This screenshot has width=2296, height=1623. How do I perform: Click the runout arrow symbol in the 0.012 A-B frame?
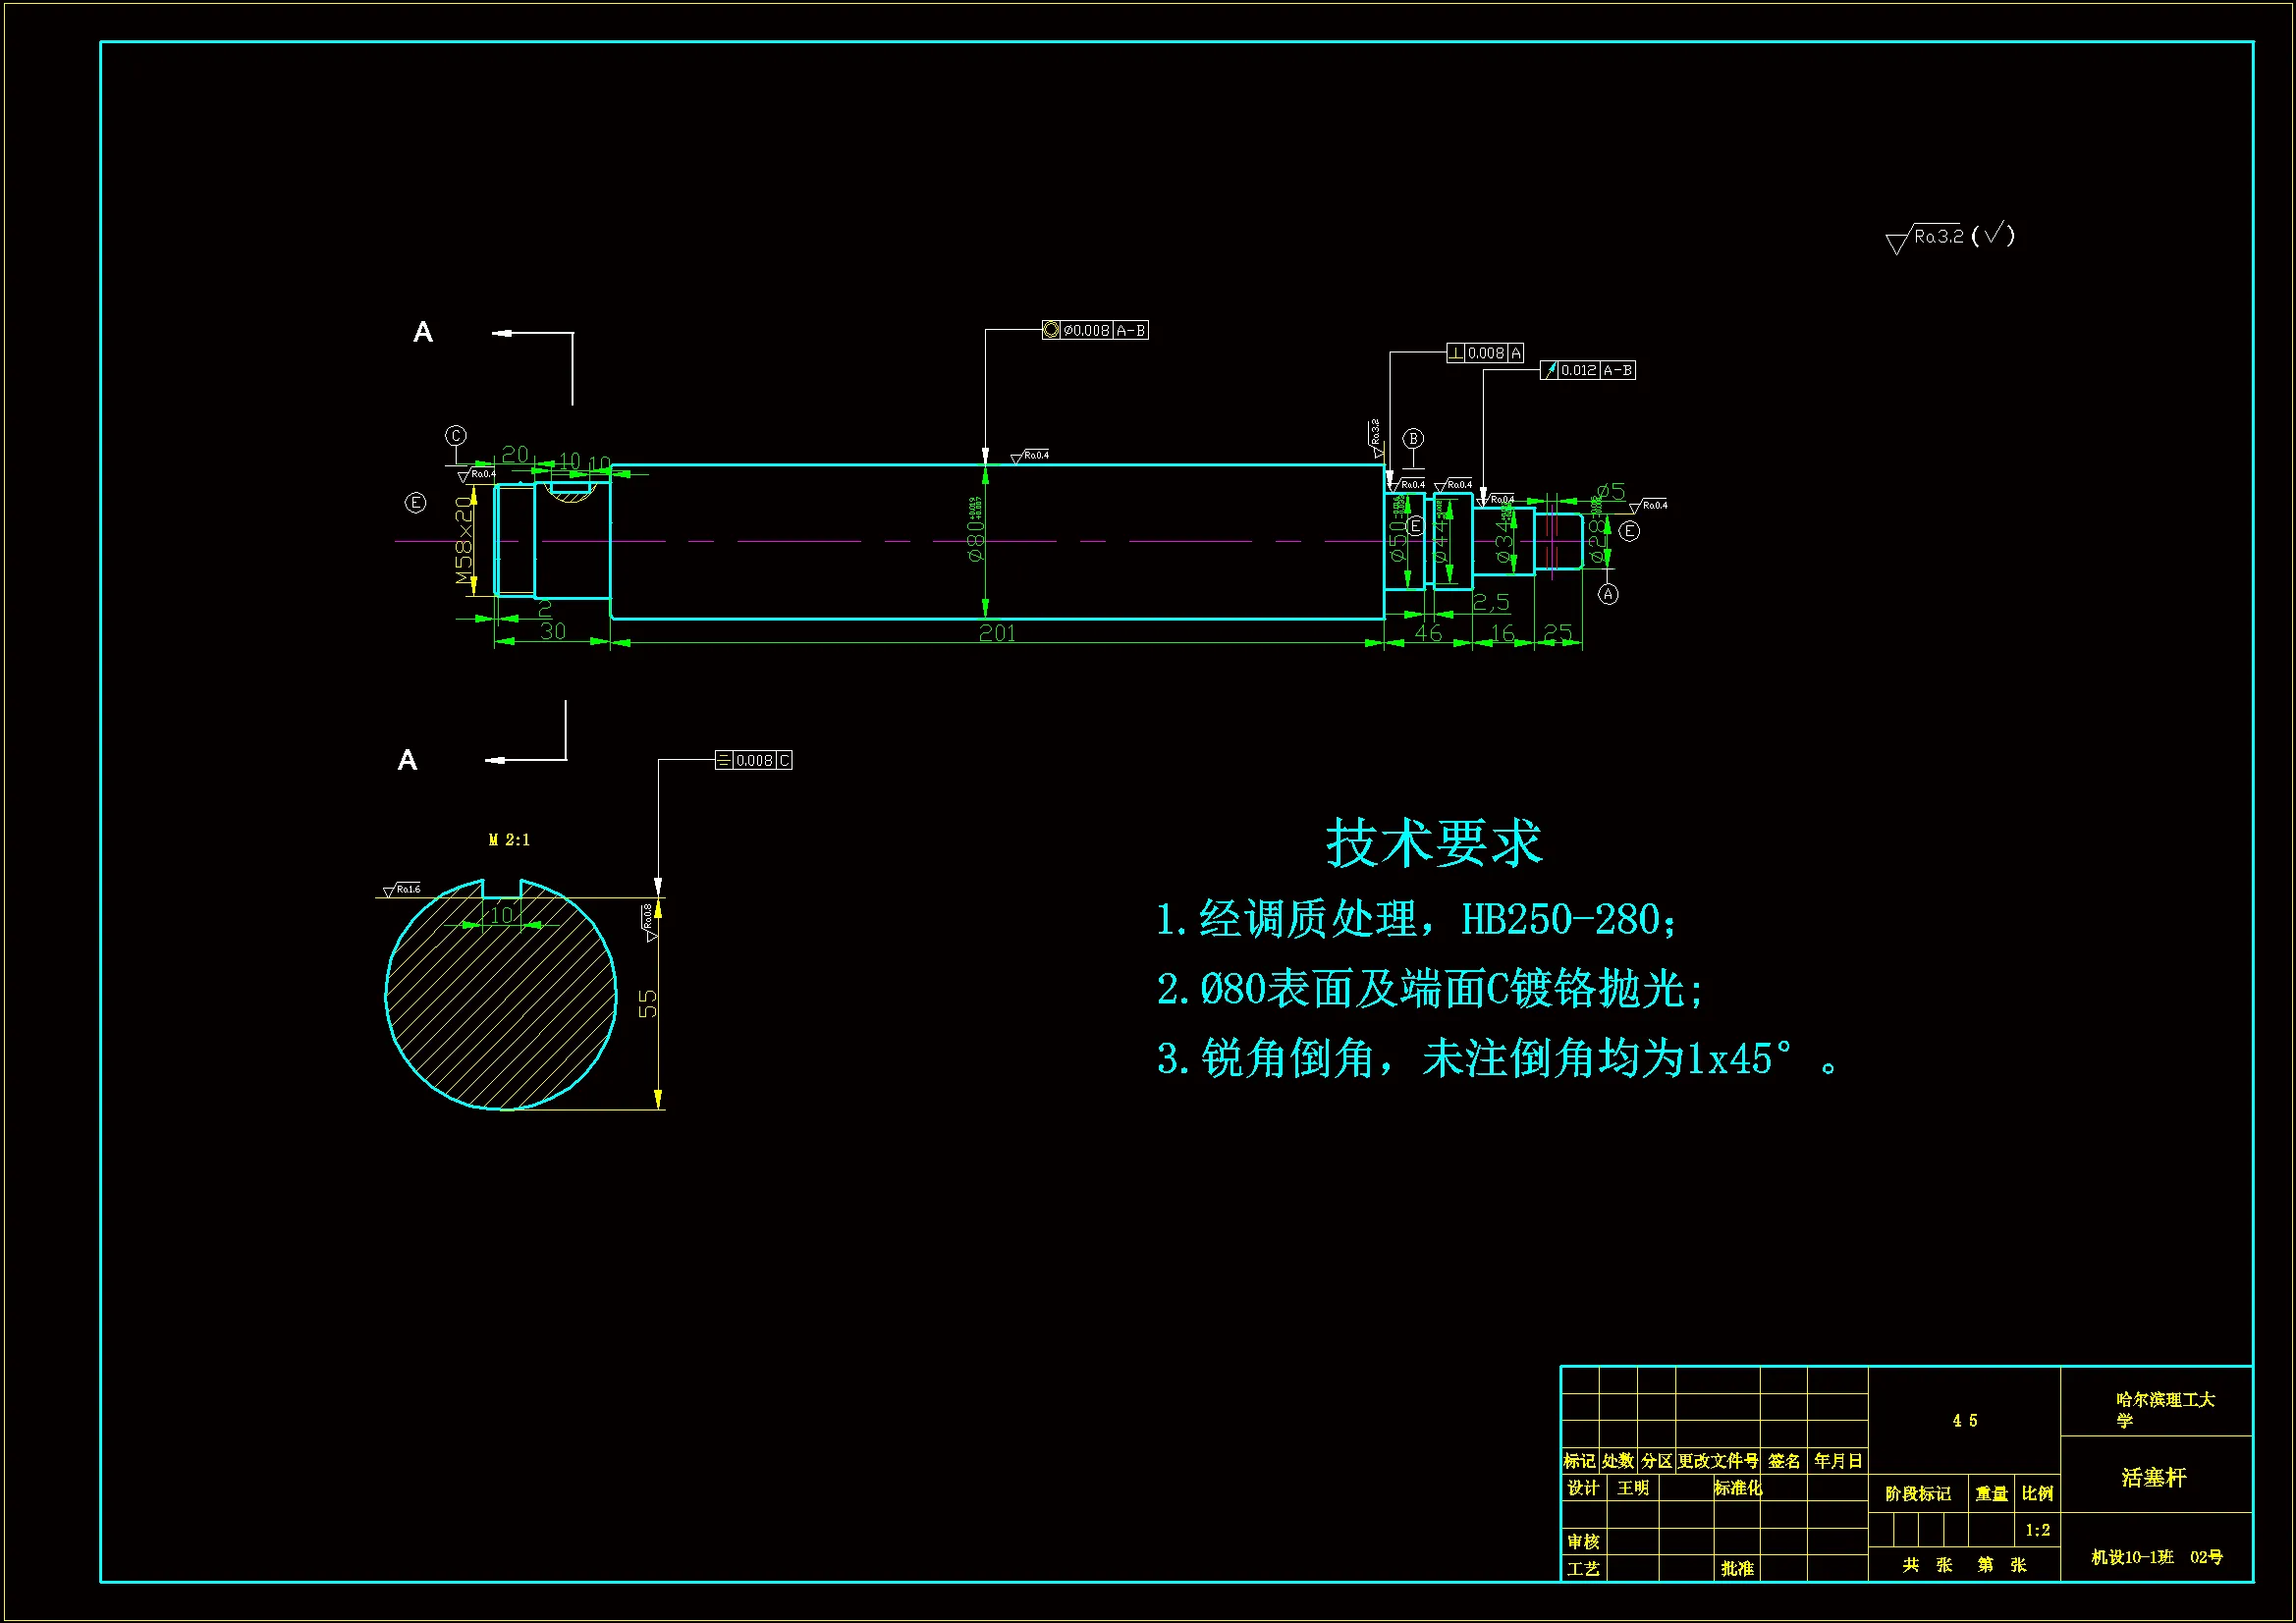tap(1550, 370)
